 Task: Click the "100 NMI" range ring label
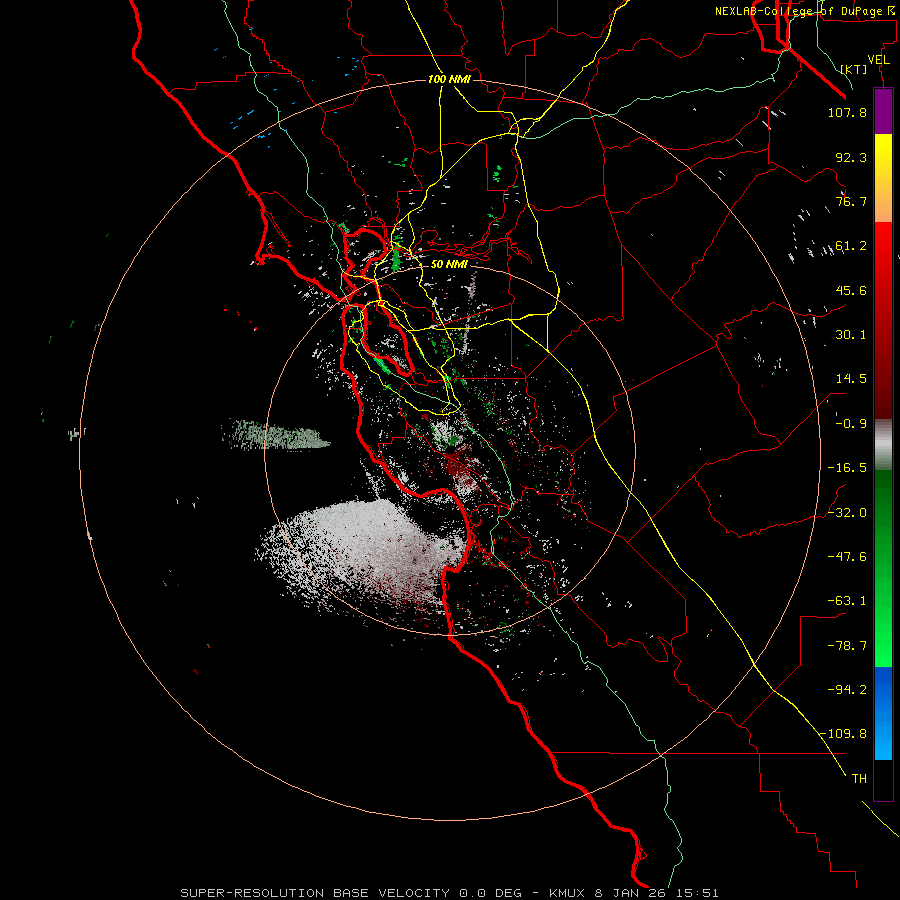click(449, 79)
